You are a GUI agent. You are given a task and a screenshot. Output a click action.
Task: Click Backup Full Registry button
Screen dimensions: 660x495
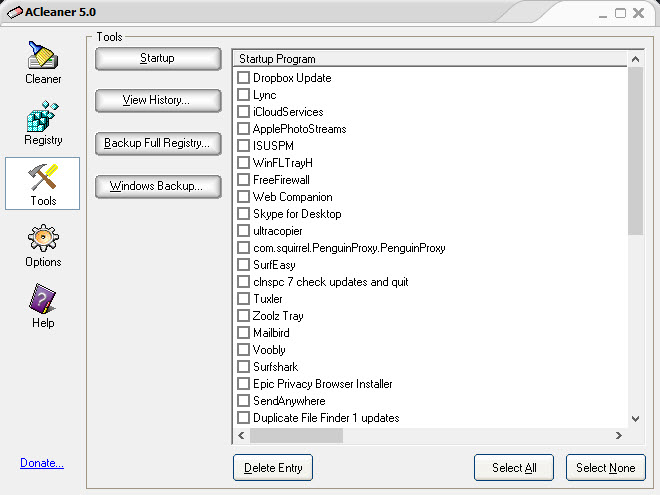[x=158, y=144]
